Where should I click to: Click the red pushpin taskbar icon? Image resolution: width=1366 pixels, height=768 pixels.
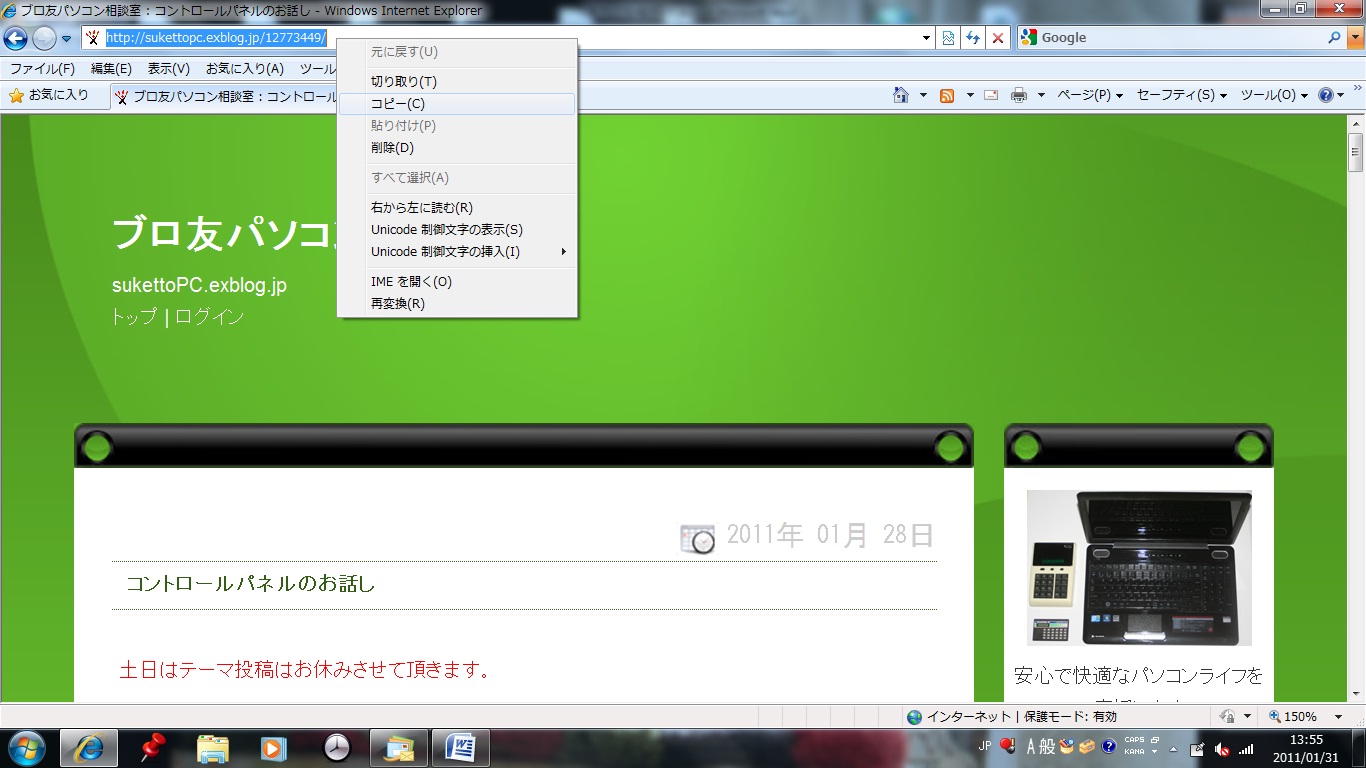point(152,748)
